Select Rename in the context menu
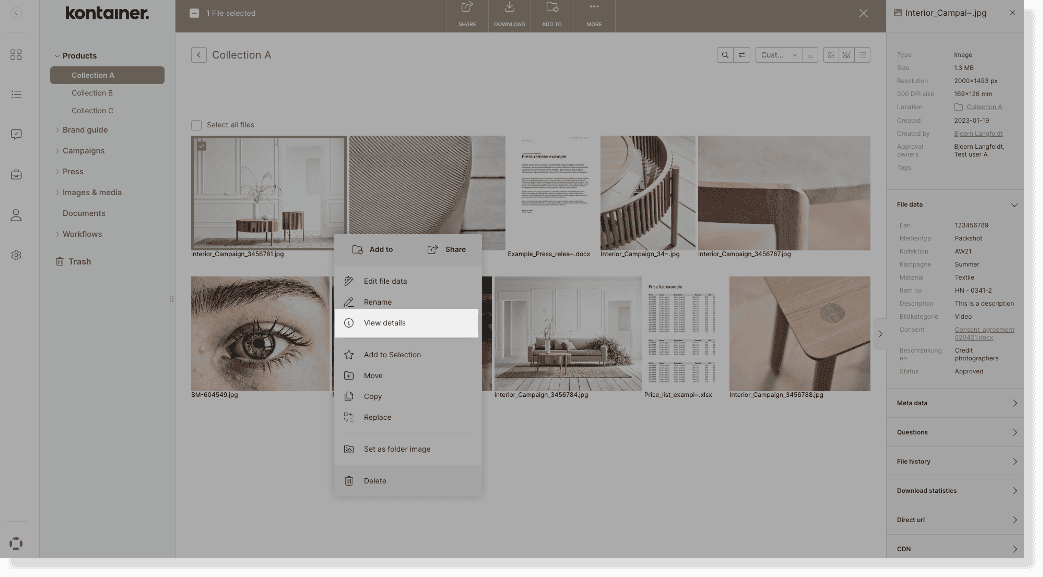The height and width of the screenshot is (577, 1043). tap(377, 302)
